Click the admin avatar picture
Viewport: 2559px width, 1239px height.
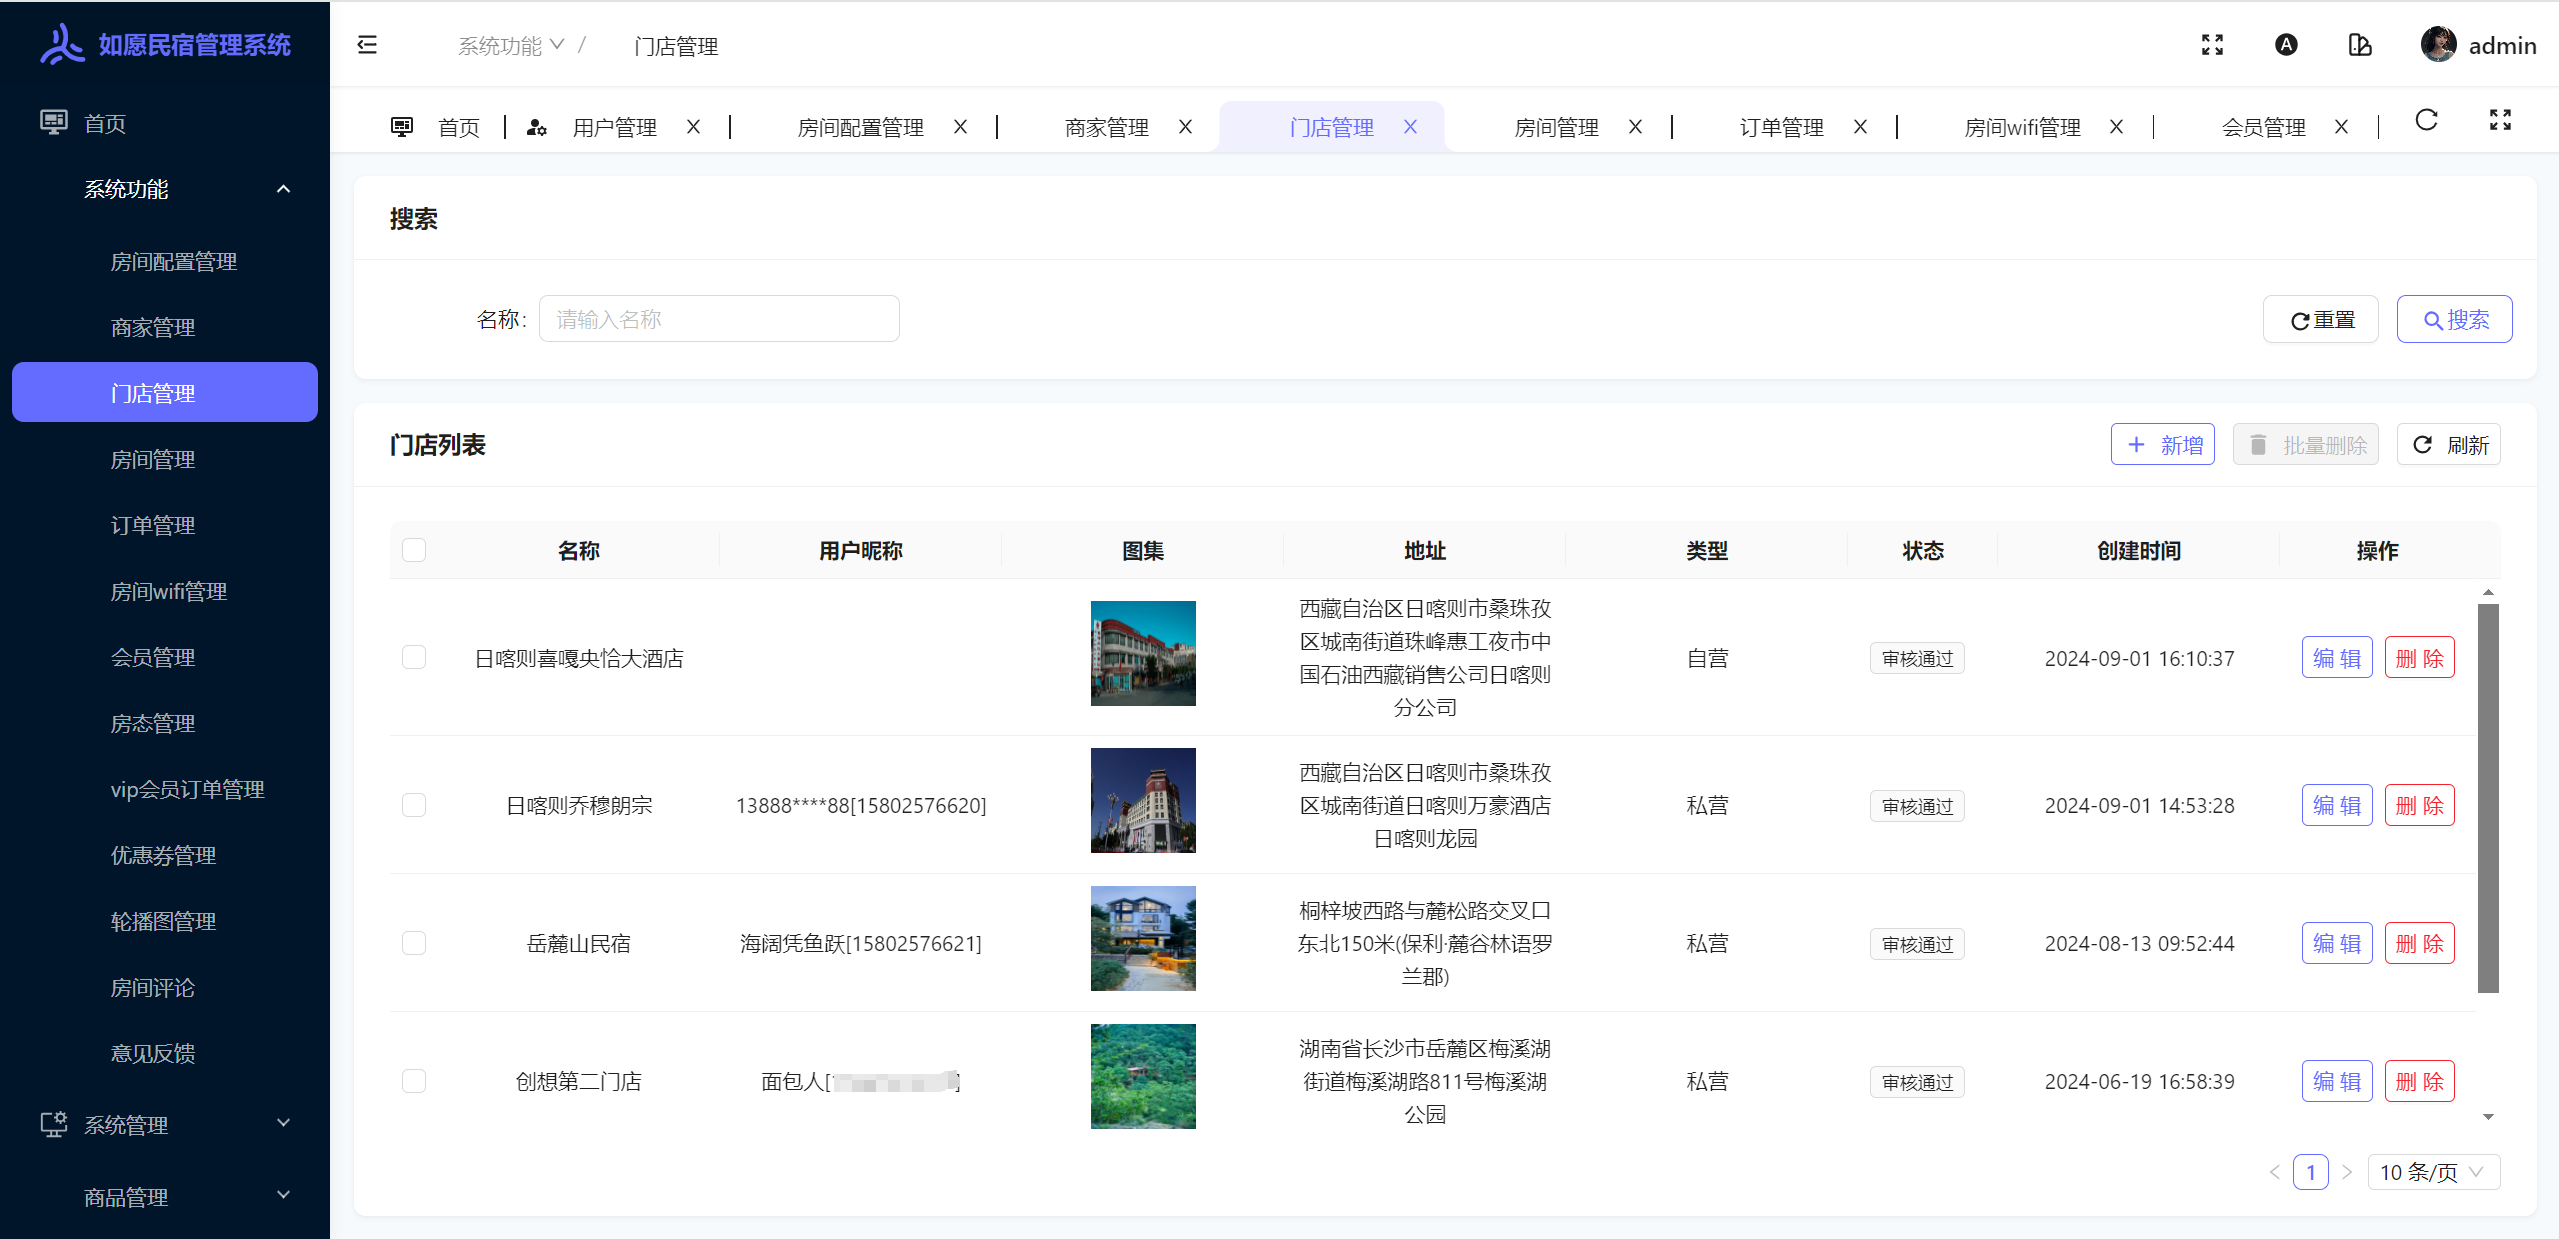click(x=2438, y=45)
